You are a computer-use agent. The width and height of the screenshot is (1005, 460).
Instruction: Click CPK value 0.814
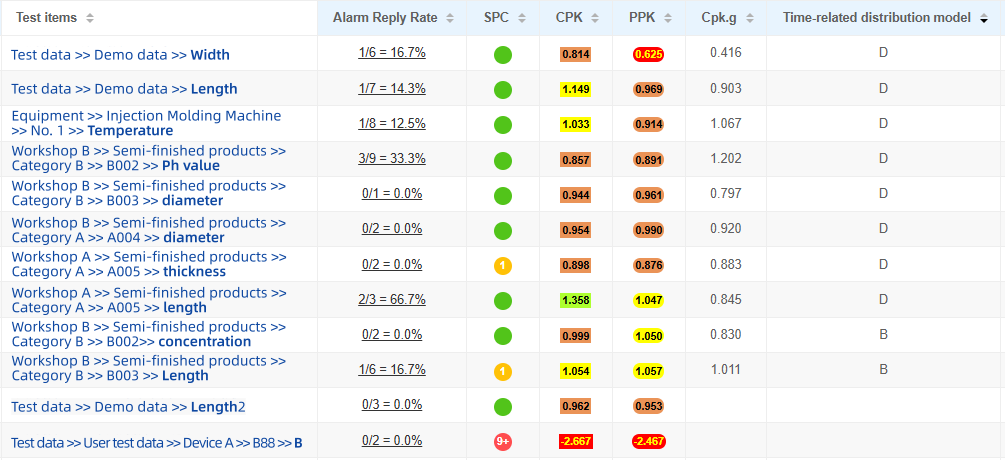[575, 54]
